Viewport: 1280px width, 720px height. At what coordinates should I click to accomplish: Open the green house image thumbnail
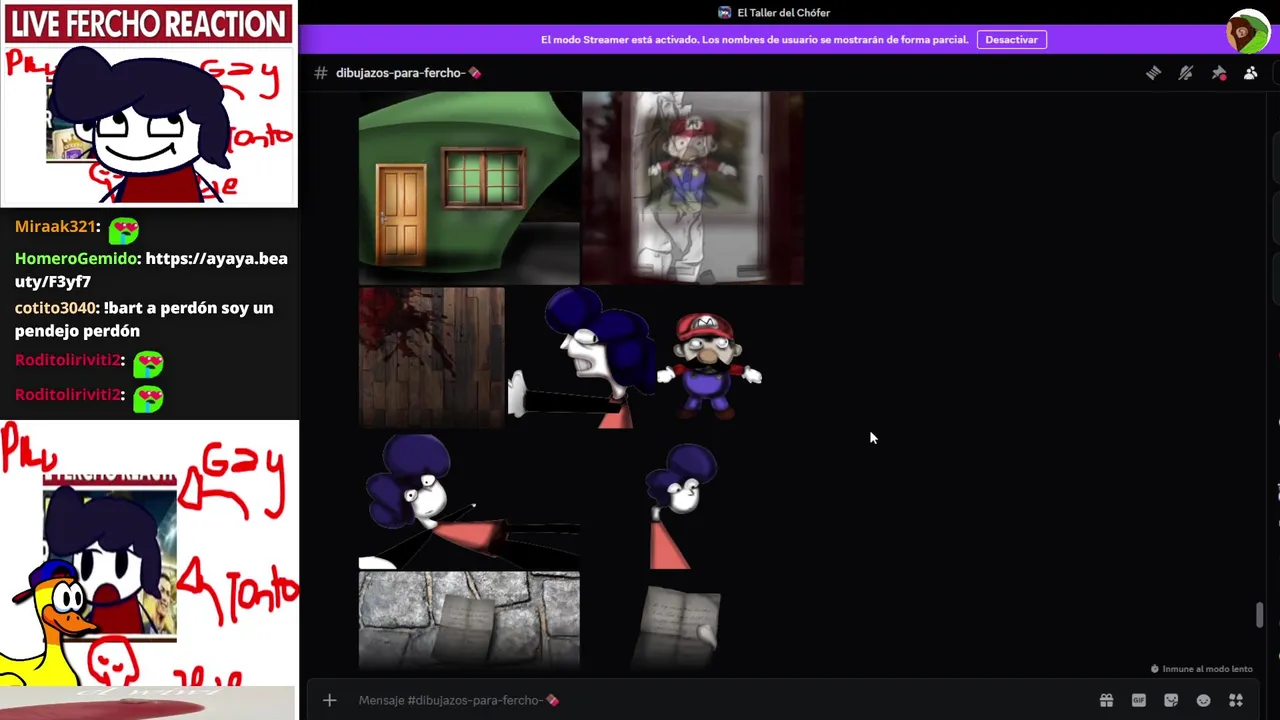[469, 188]
